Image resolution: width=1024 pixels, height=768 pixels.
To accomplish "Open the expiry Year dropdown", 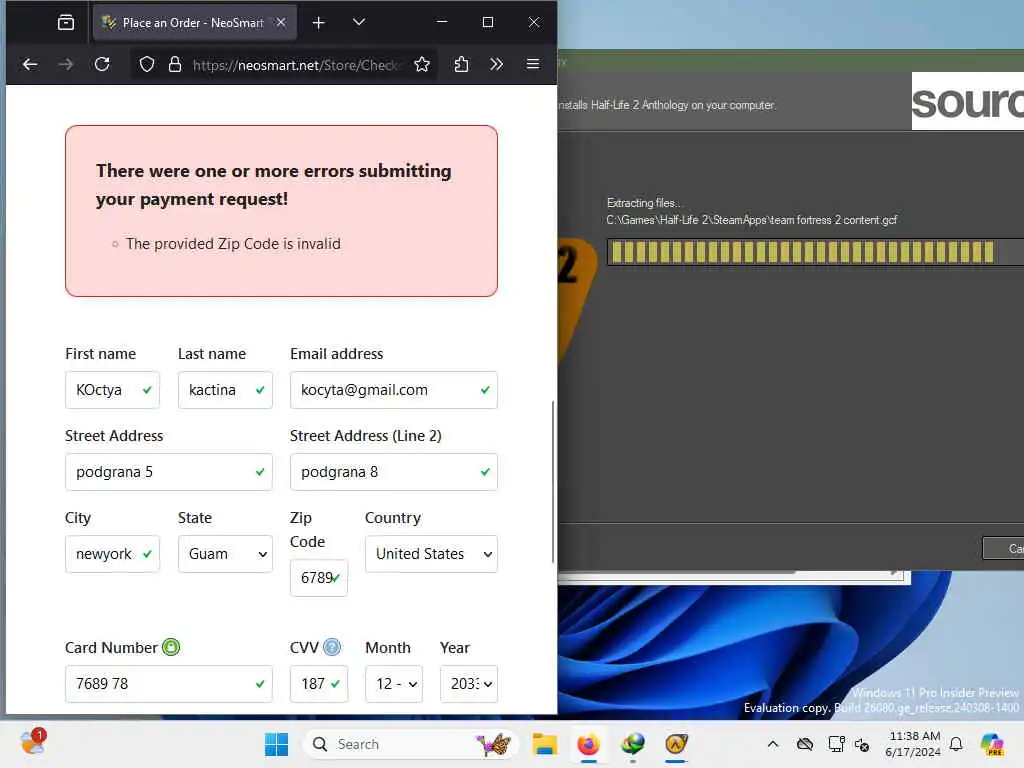I will point(469,684).
